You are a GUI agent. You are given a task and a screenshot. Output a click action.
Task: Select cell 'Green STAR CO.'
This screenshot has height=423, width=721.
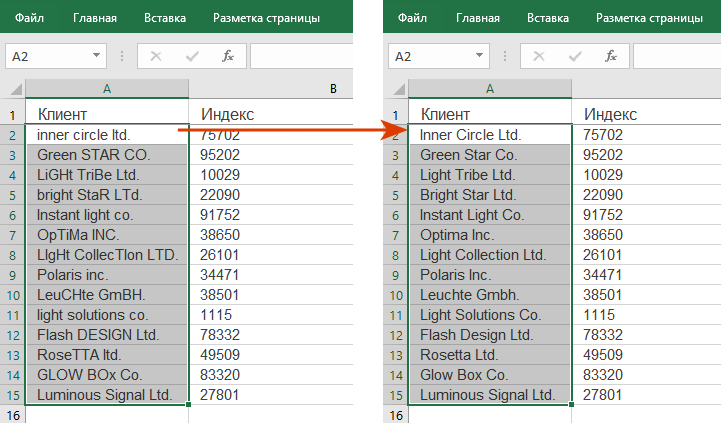(x=107, y=155)
